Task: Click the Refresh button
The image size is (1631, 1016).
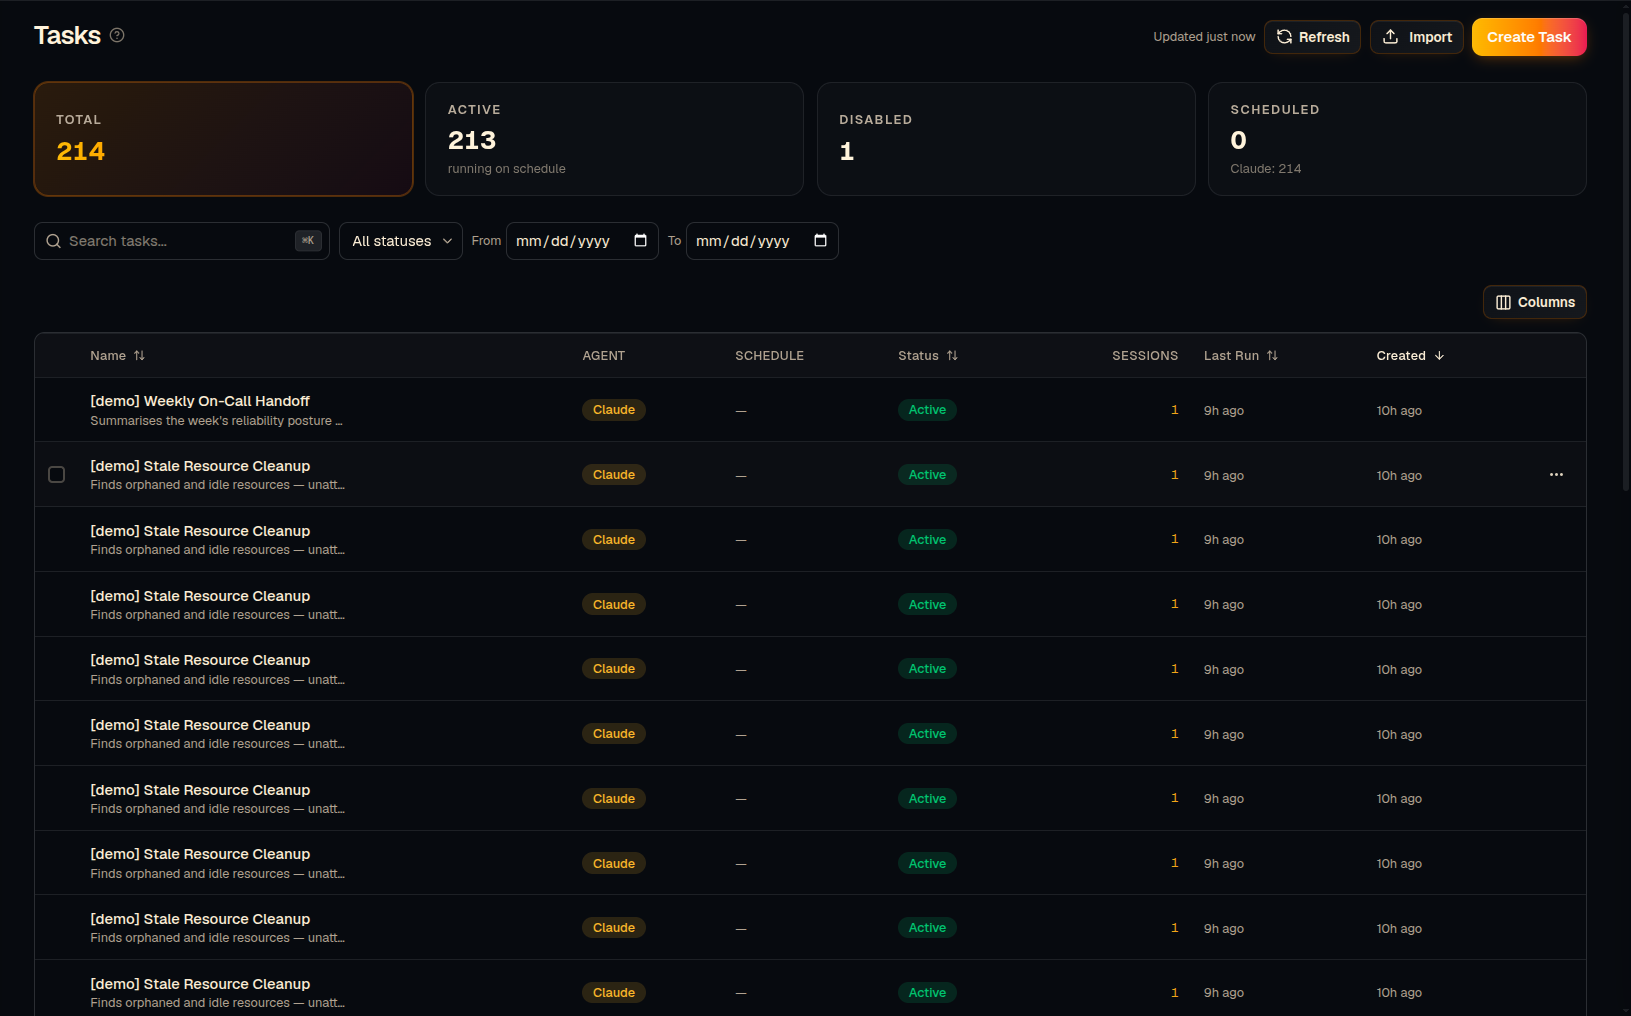Action: pyautogui.click(x=1312, y=37)
